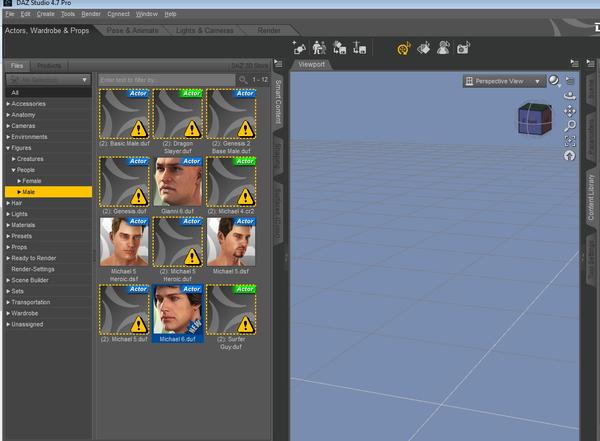Image resolution: width=600 pixels, height=441 pixels.
Task: Open the Edit menu
Action: (x=25, y=14)
